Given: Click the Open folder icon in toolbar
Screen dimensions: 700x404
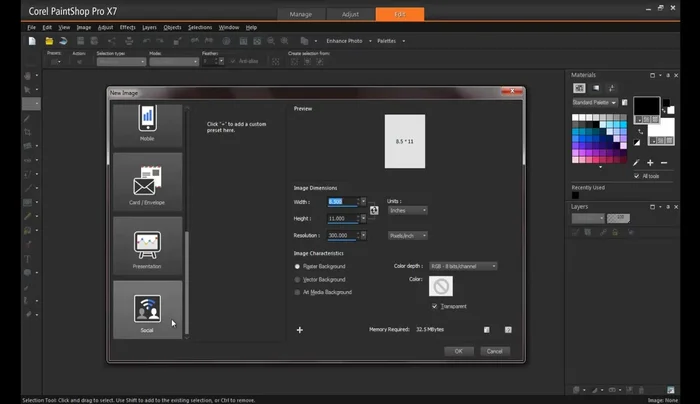Looking at the screenshot, I should point(49,41).
